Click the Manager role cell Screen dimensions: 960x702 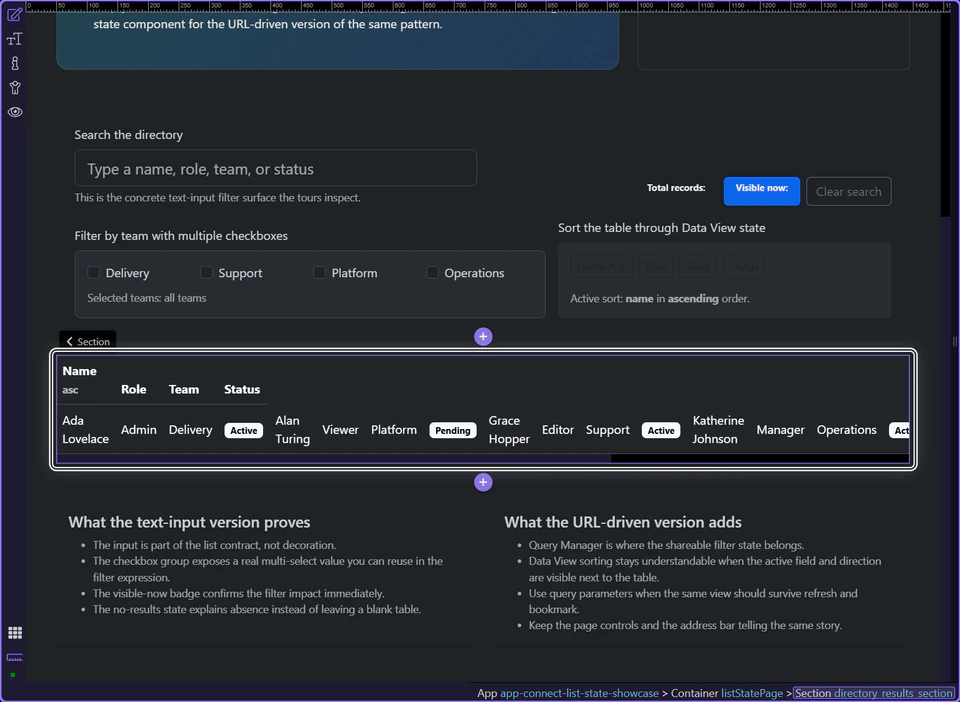[780, 430]
